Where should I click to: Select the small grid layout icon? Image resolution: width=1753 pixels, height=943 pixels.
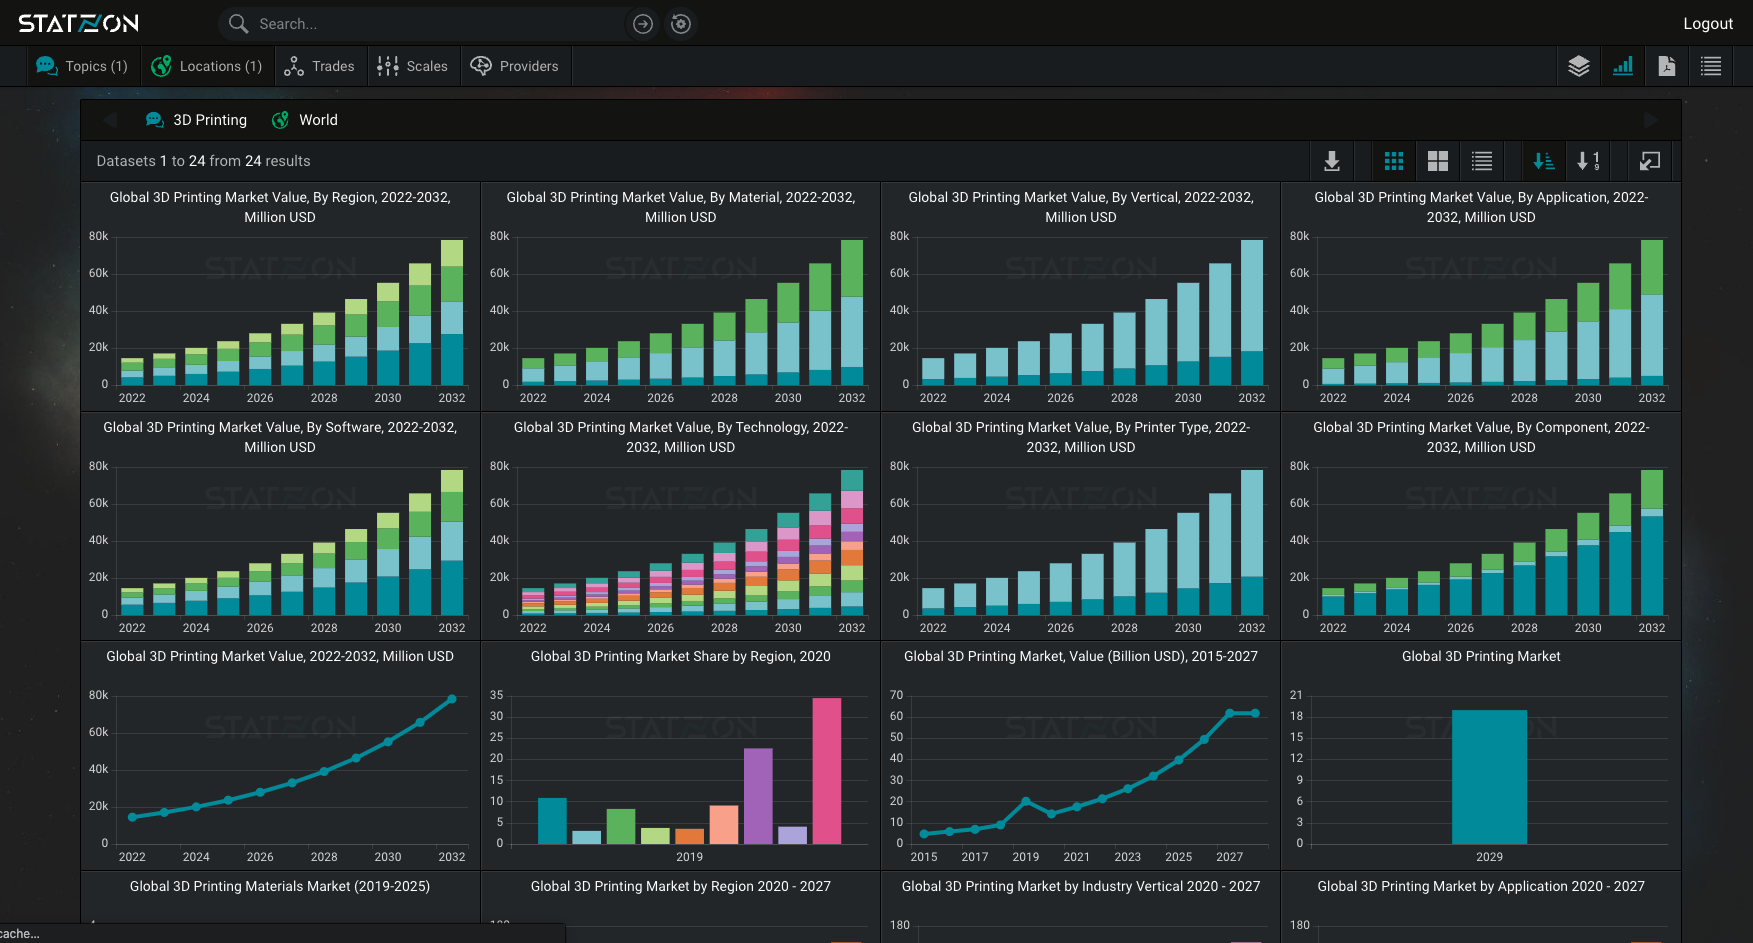pos(1394,161)
